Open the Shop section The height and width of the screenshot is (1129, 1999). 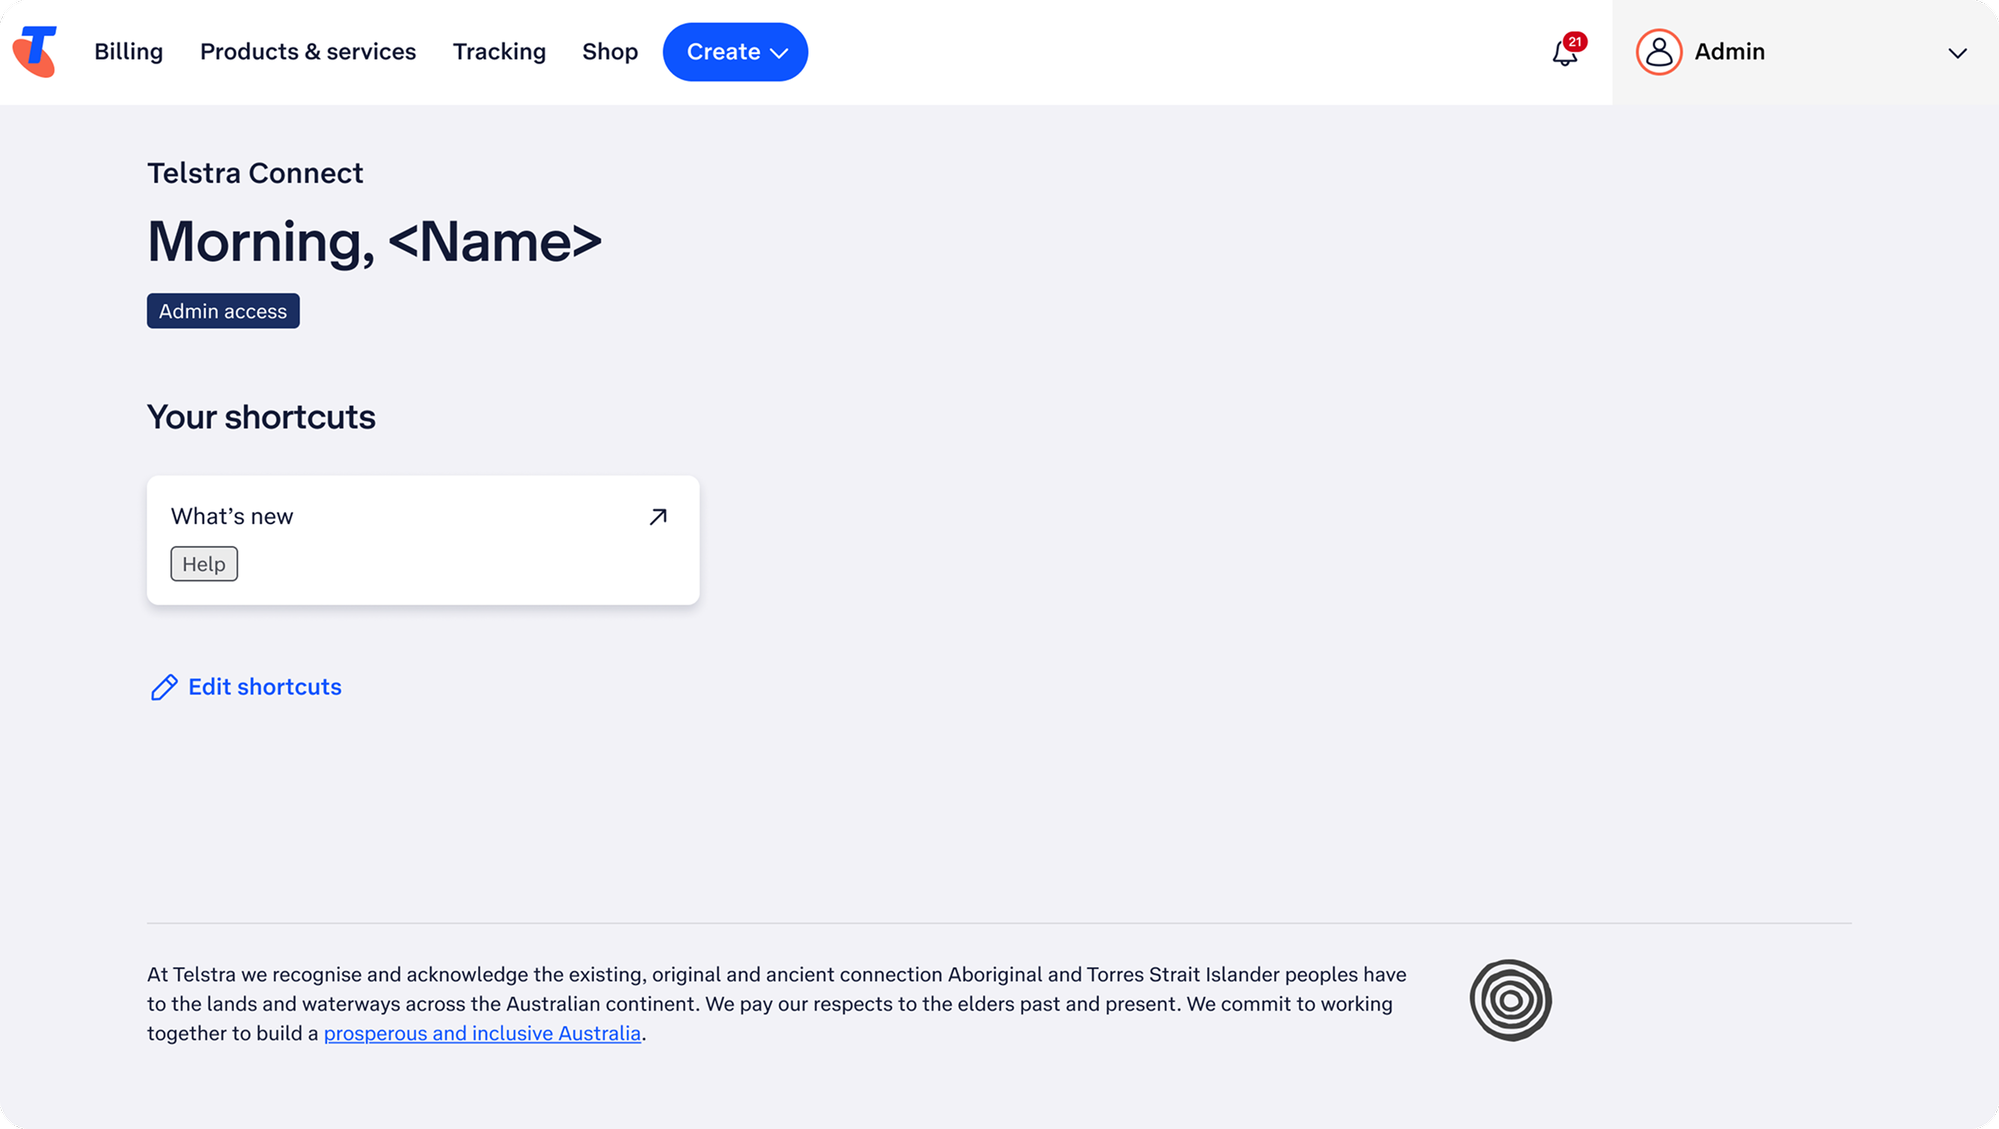tap(609, 51)
